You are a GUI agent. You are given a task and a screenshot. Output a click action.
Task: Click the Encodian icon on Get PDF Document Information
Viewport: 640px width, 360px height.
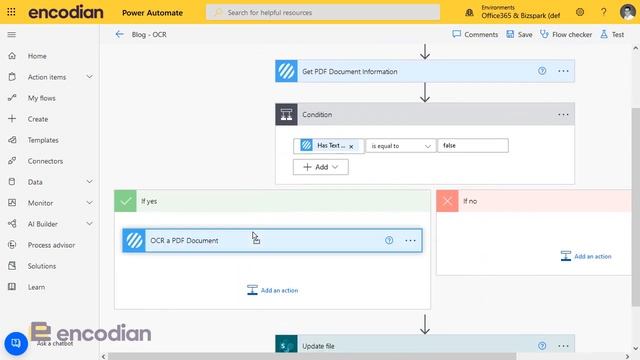[x=286, y=71]
